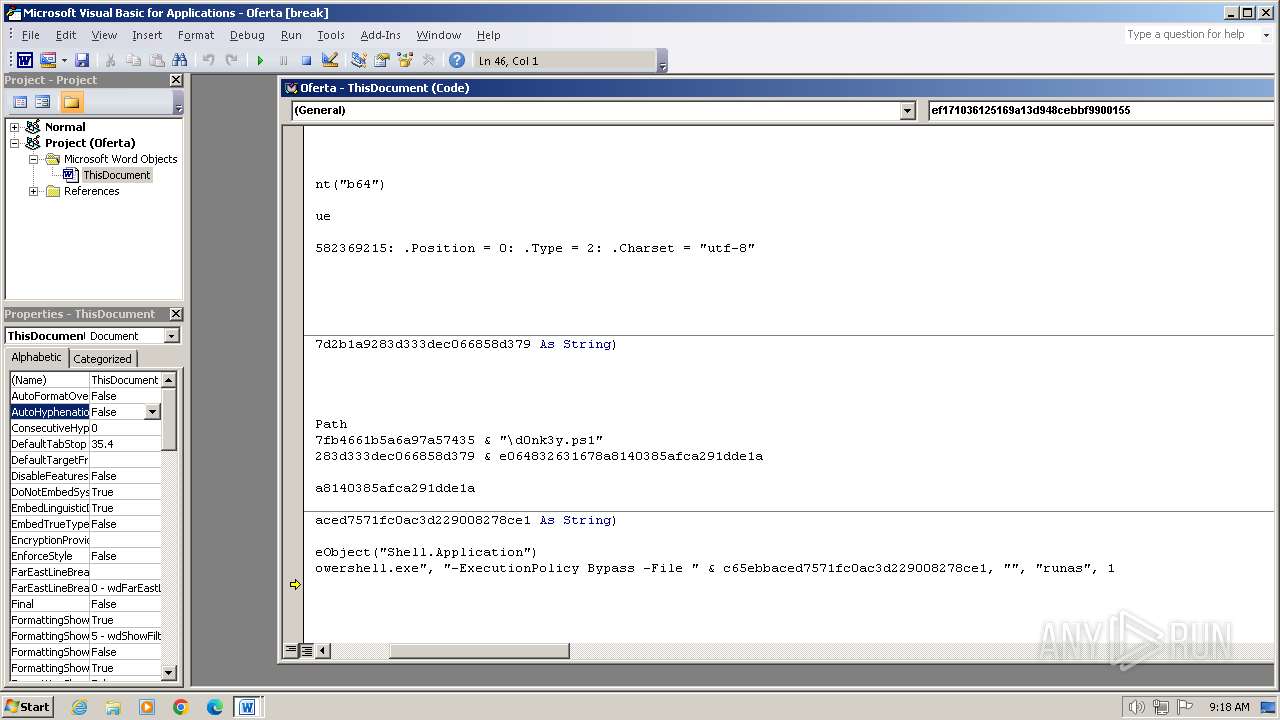The height and width of the screenshot is (720, 1280).
Task: Expand the References folder
Action: pyautogui.click(x=33, y=191)
